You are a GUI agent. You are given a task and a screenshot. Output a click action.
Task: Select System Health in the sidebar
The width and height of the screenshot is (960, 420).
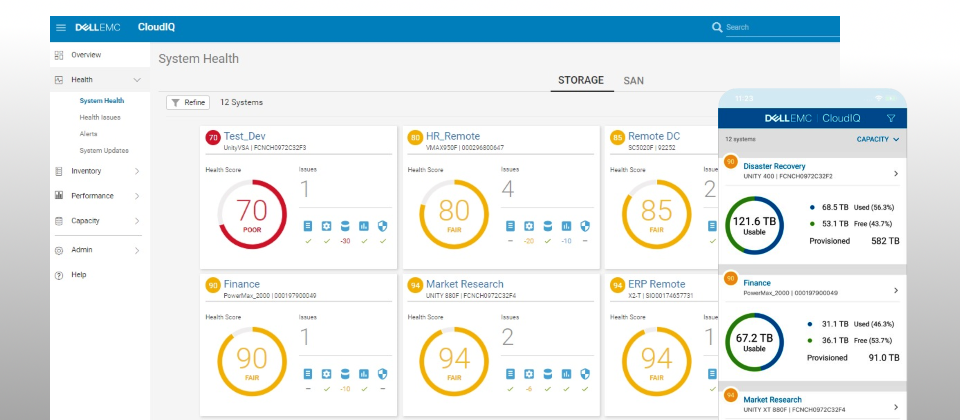click(x=102, y=101)
